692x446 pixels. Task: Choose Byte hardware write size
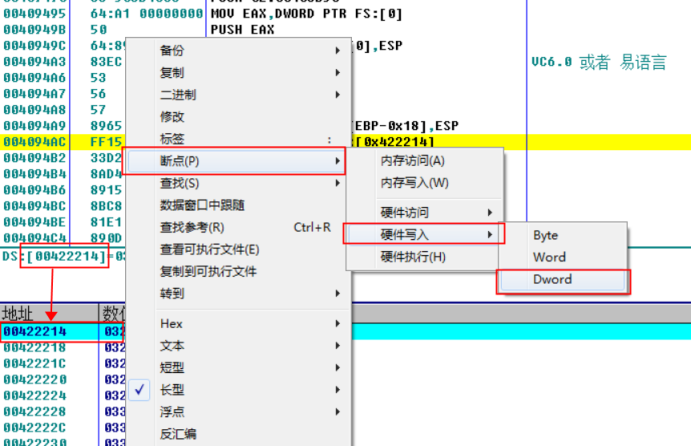pos(563,235)
